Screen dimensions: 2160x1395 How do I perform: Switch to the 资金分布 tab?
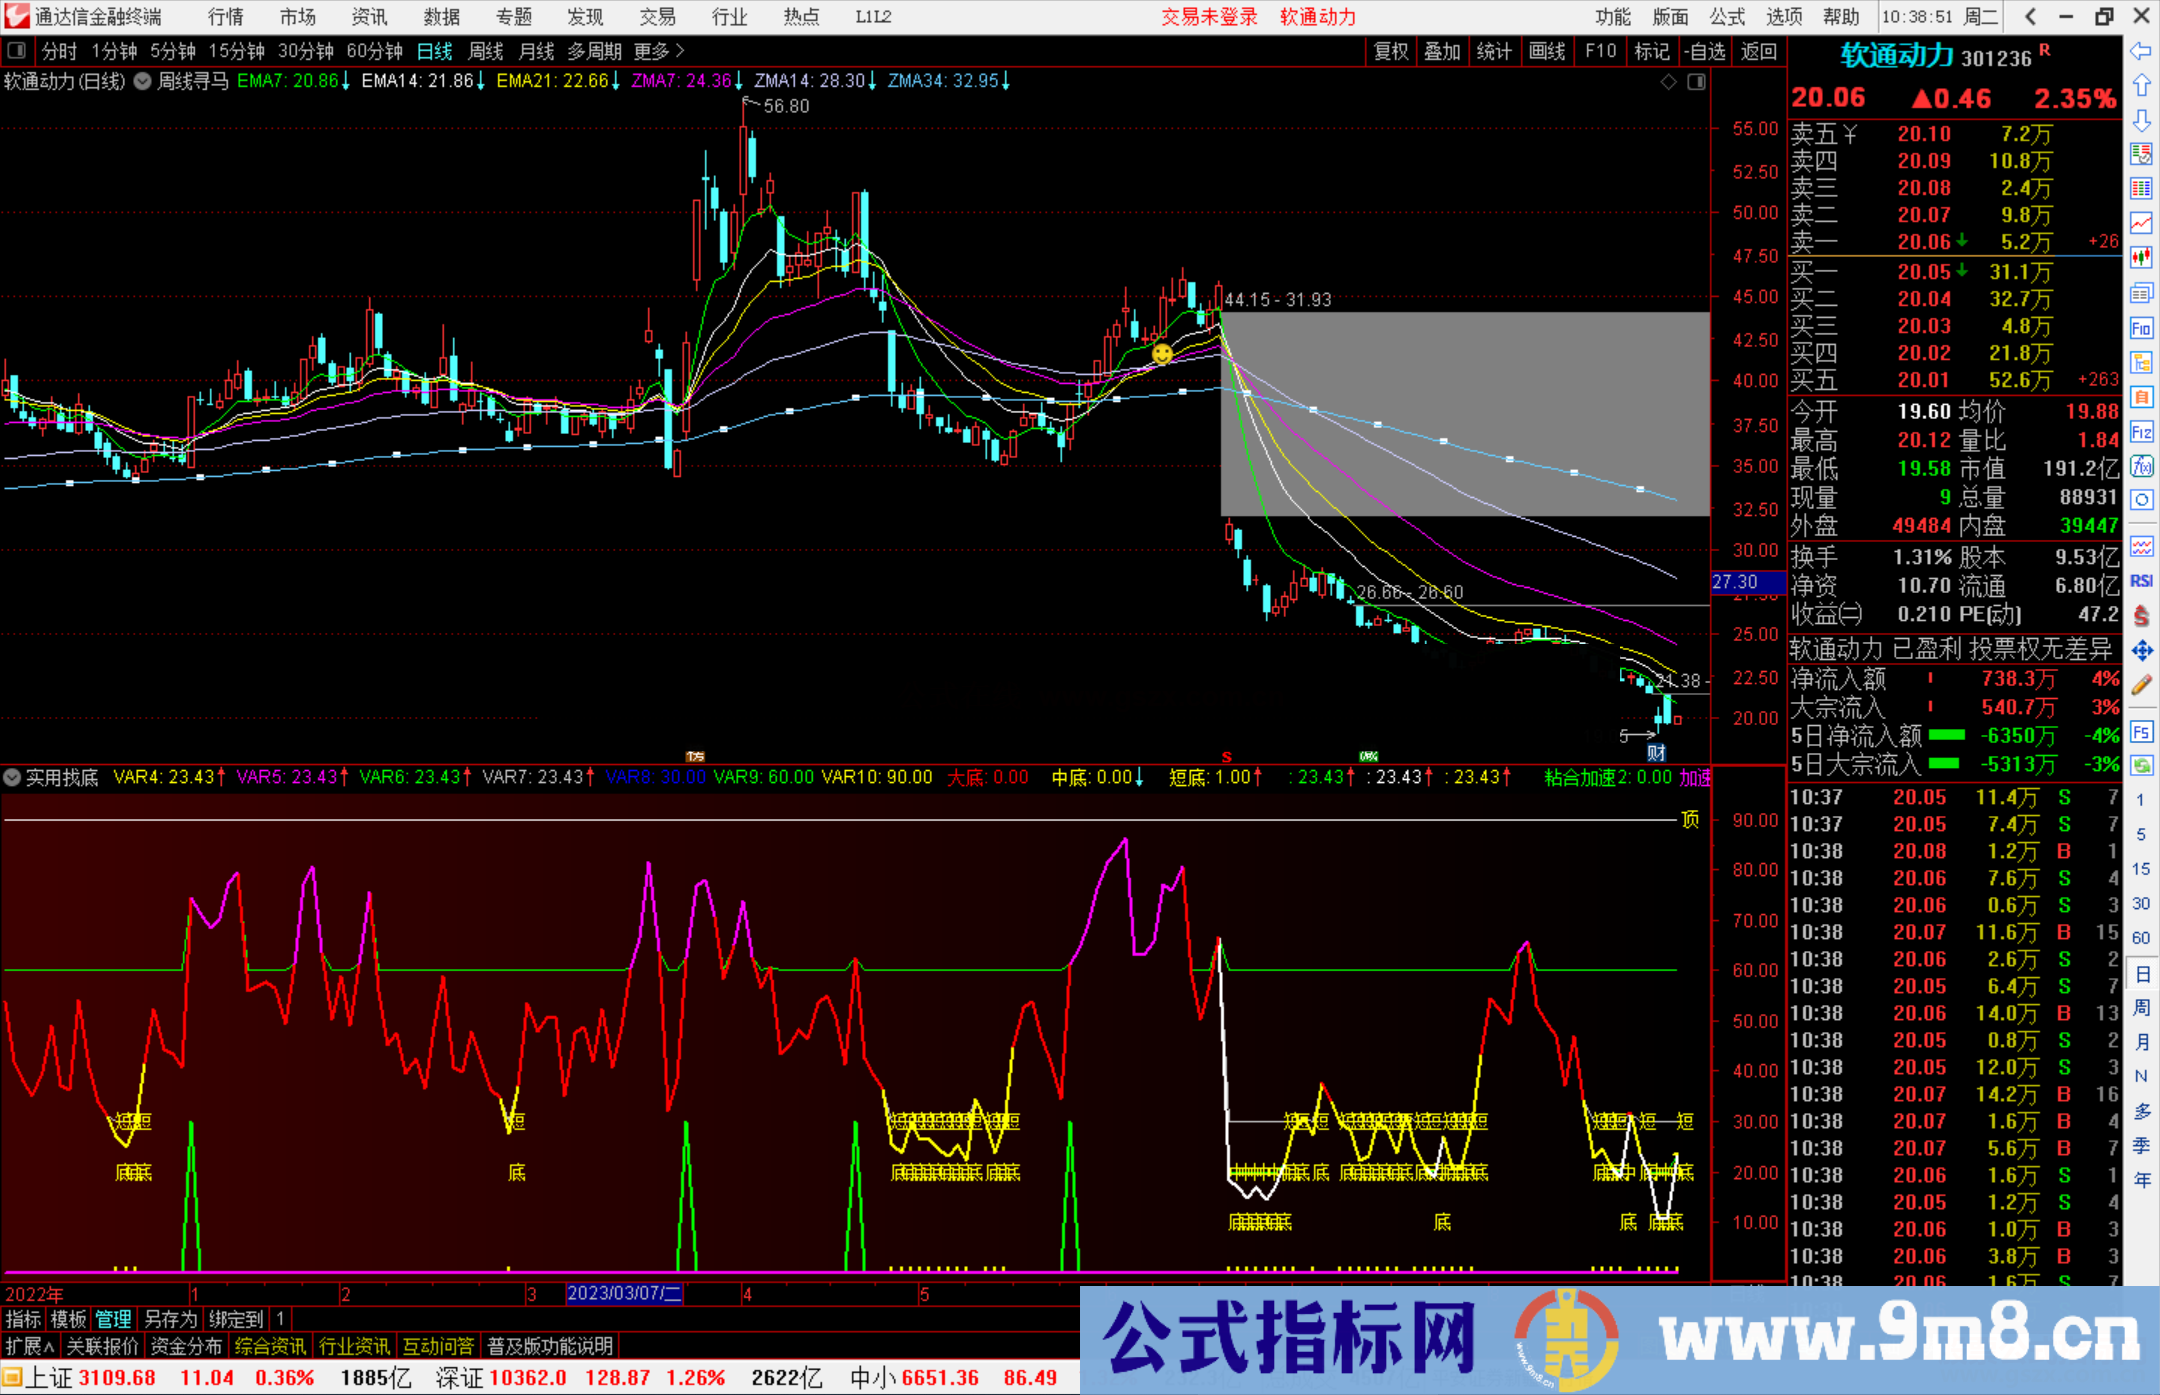pyautogui.click(x=186, y=1347)
